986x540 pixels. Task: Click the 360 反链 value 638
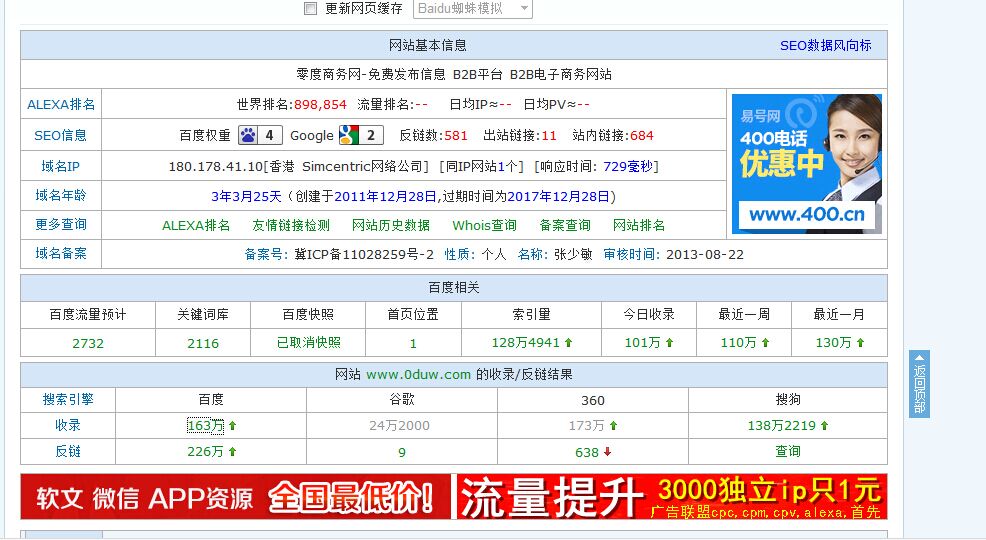(587, 452)
